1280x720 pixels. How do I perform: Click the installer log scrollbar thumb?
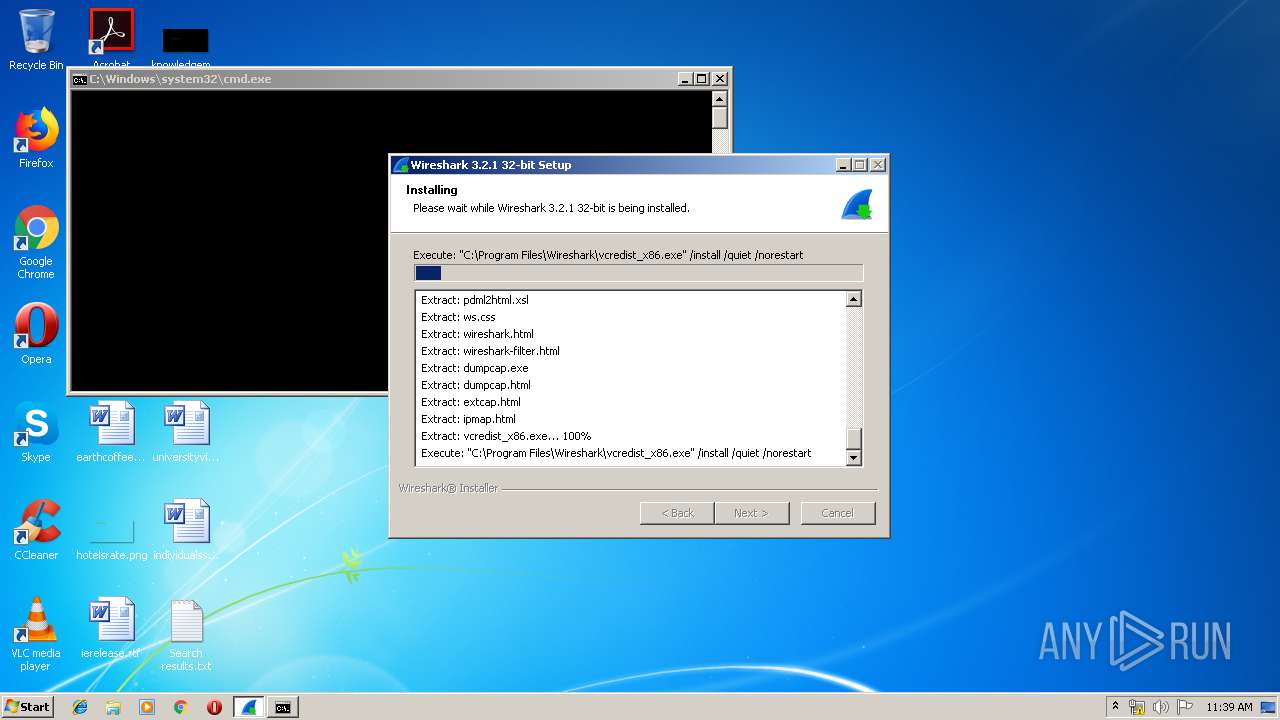point(853,439)
